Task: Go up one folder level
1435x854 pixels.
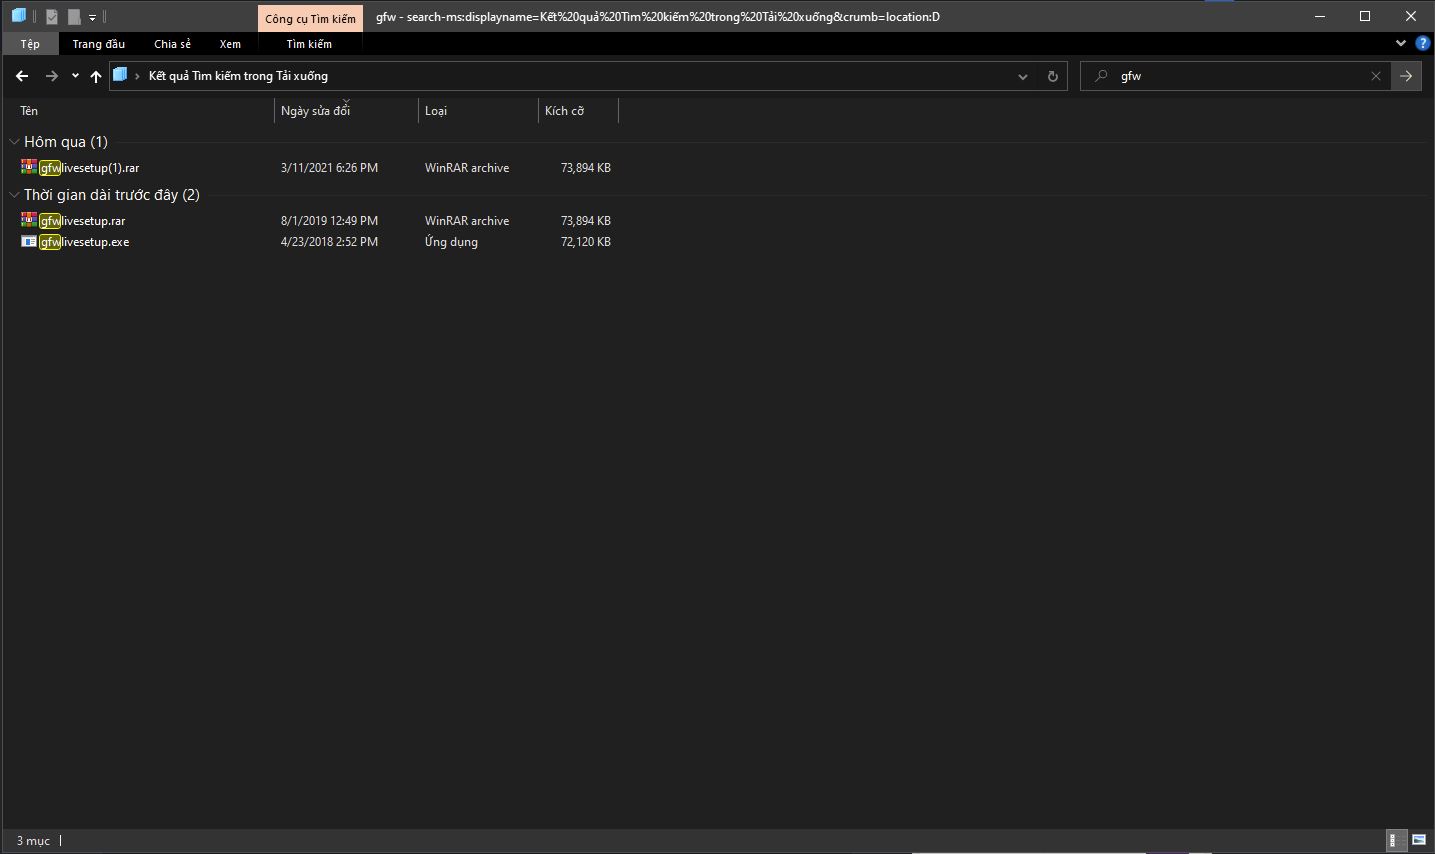Action: pos(96,76)
